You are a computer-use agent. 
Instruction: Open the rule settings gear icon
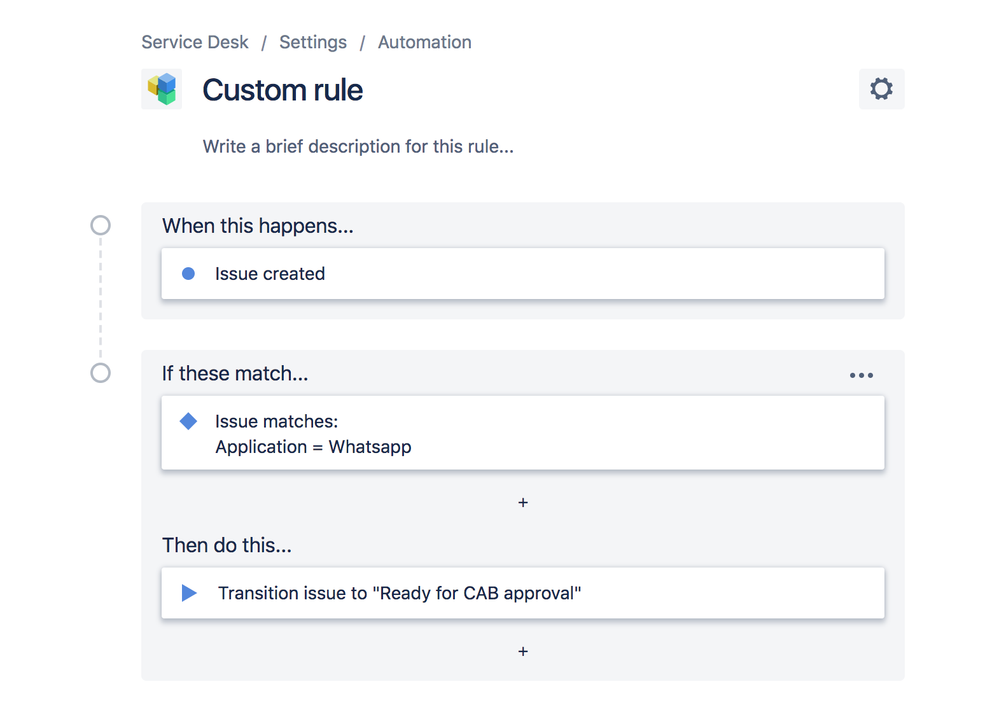pyautogui.click(x=881, y=88)
